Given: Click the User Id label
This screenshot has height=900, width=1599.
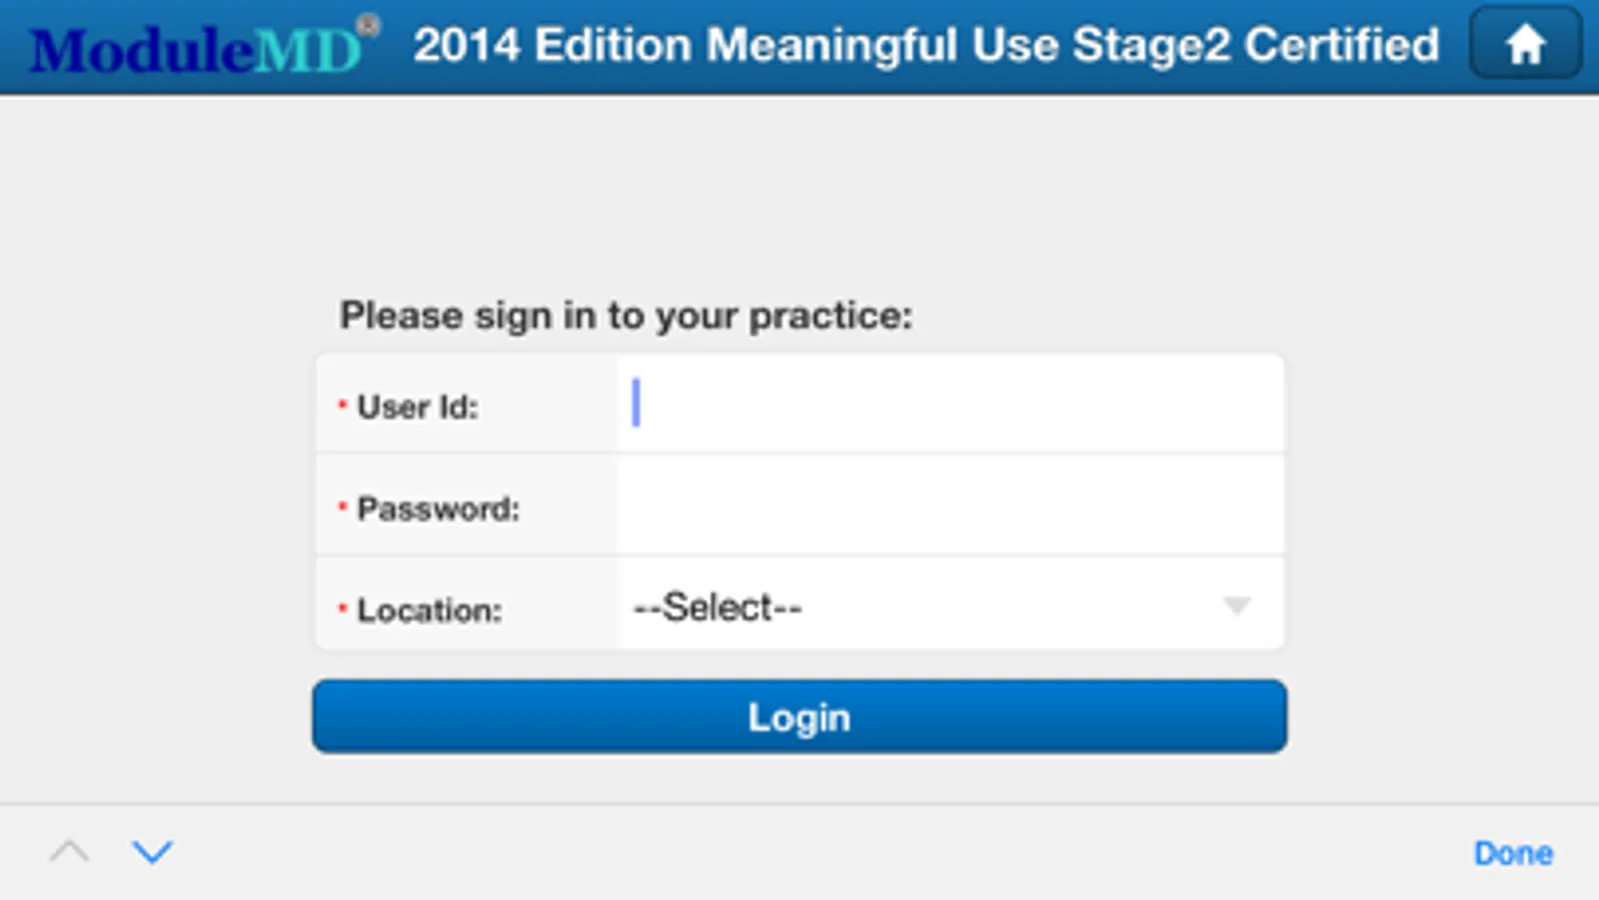Looking at the screenshot, I should pos(418,407).
